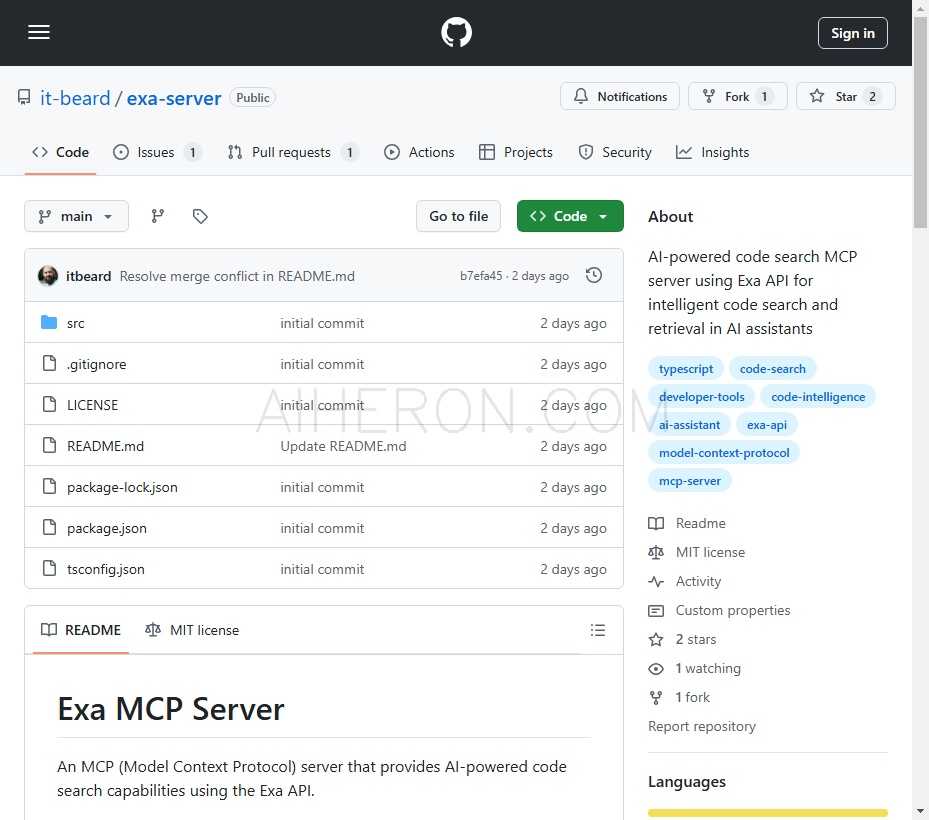Click the Go to file search field
The image size is (929, 820).
click(x=458, y=215)
